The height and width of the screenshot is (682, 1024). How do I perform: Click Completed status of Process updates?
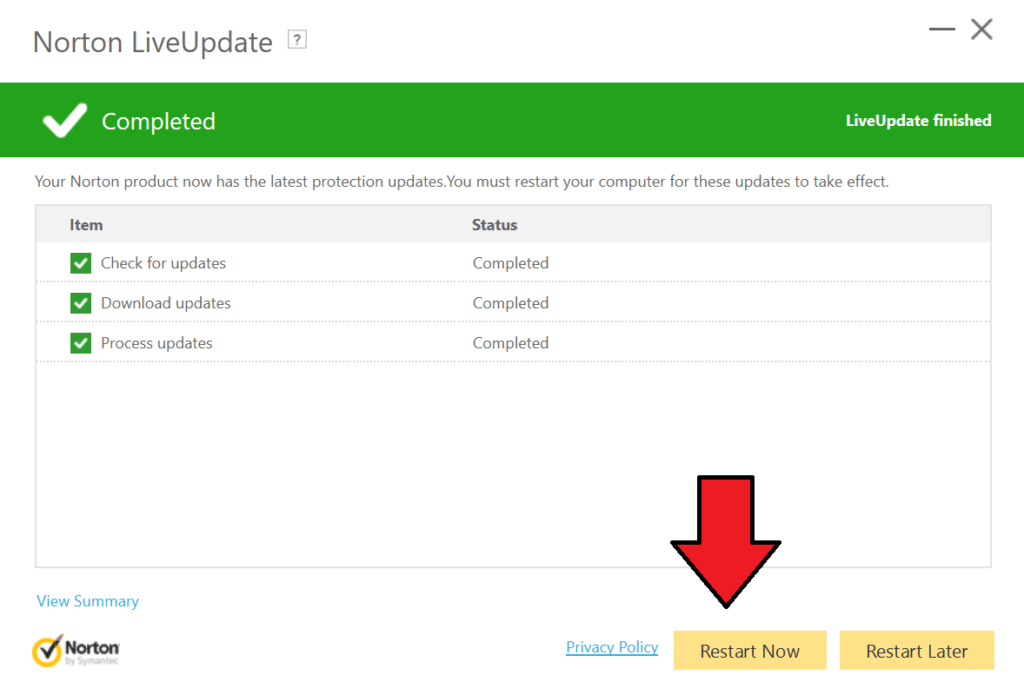[511, 343]
